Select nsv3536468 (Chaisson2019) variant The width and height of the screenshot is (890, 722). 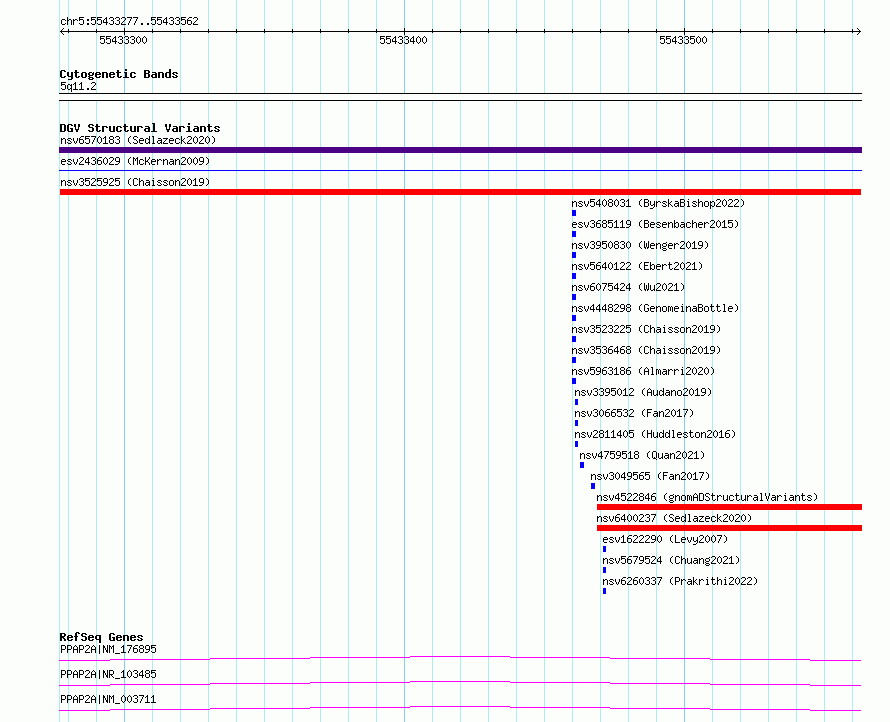[x=646, y=350]
